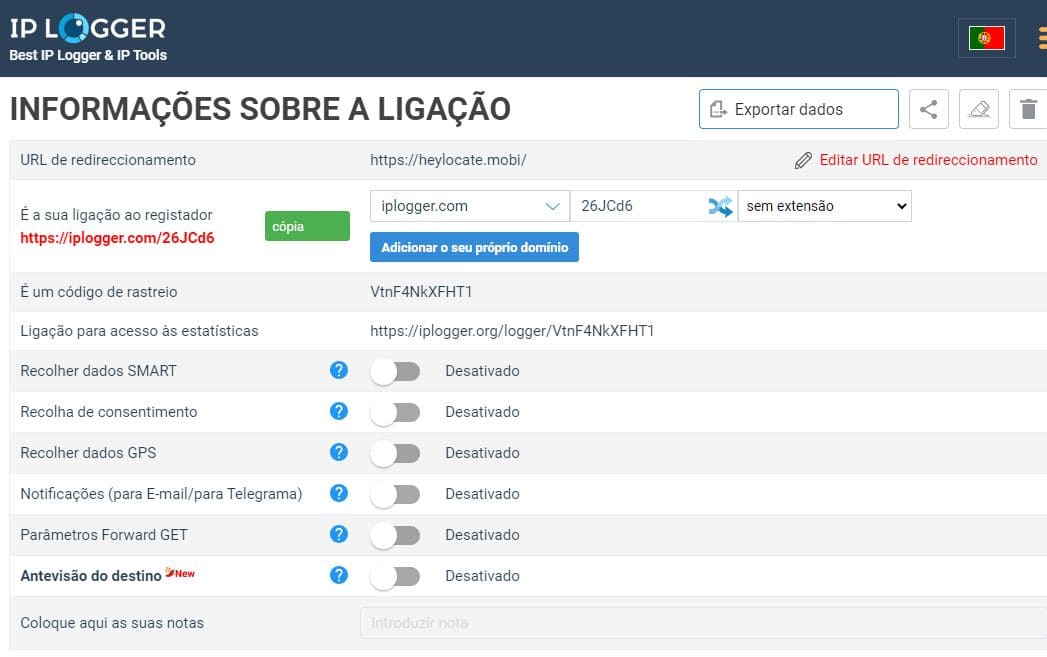Screen dimensions: 1047x657
Task: Click the Introduzir nota input field
Action: pyautogui.click(x=700, y=623)
